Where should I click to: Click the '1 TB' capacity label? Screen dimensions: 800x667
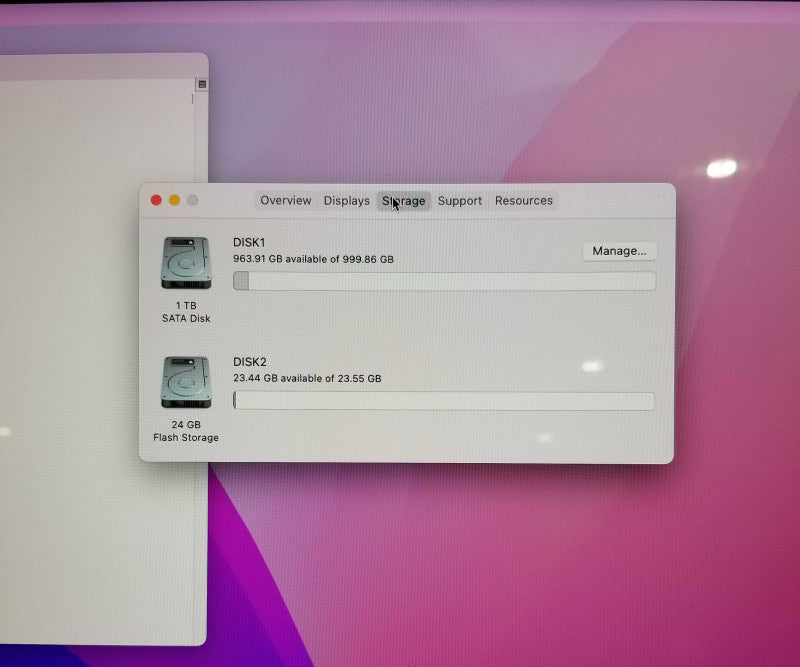coord(186,305)
